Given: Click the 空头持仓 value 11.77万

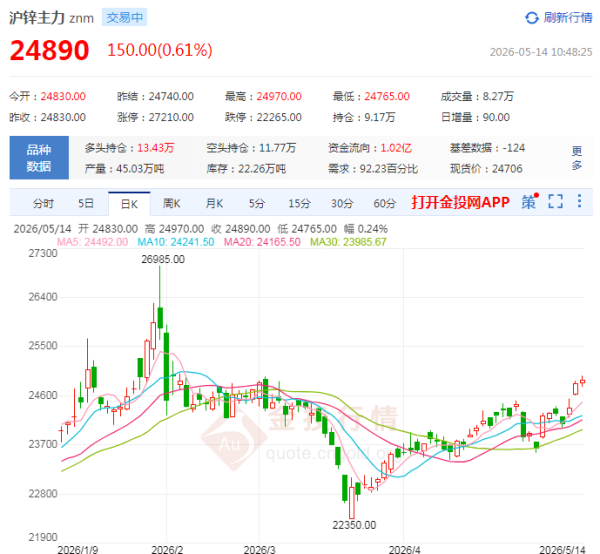Looking at the screenshot, I should [277, 148].
